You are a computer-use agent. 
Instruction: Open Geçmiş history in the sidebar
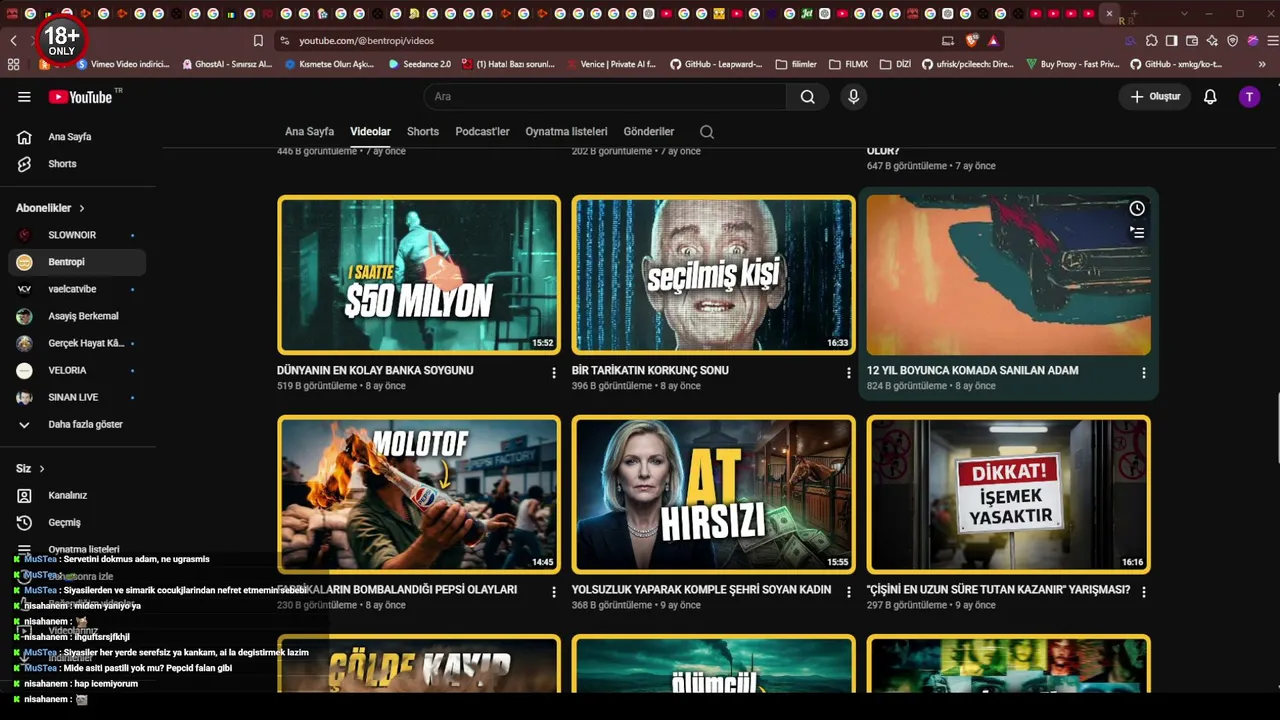tap(77, 523)
